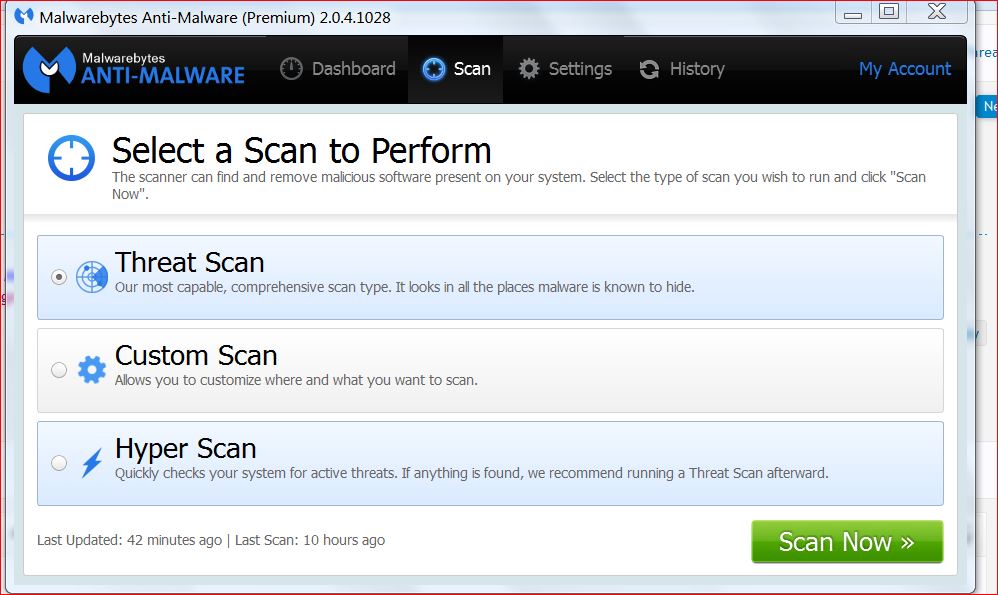Click the History refresh-arrows icon
The height and width of the screenshot is (595, 998).
click(649, 69)
